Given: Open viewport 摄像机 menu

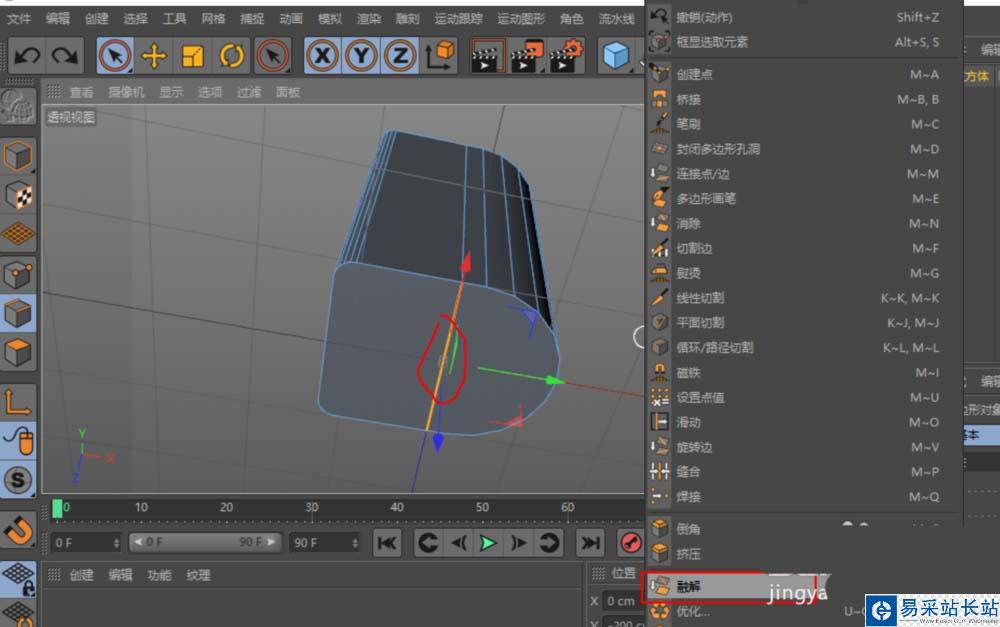Looking at the screenshot, I should pos(126,92).
